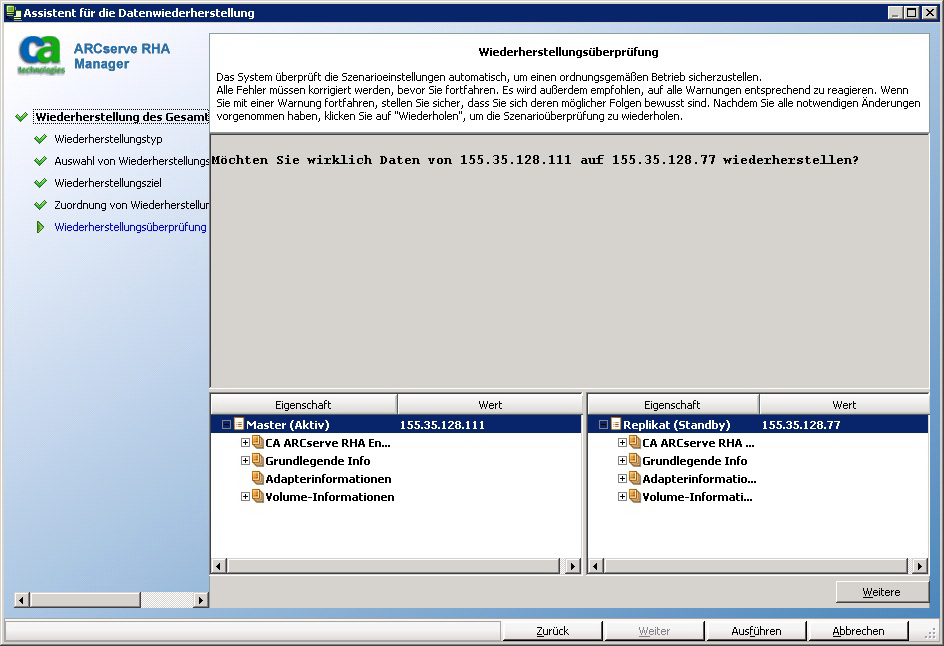
Task: Click checkmark beside Wiederherstellung des Gesamt
Action: click(22, 117)
